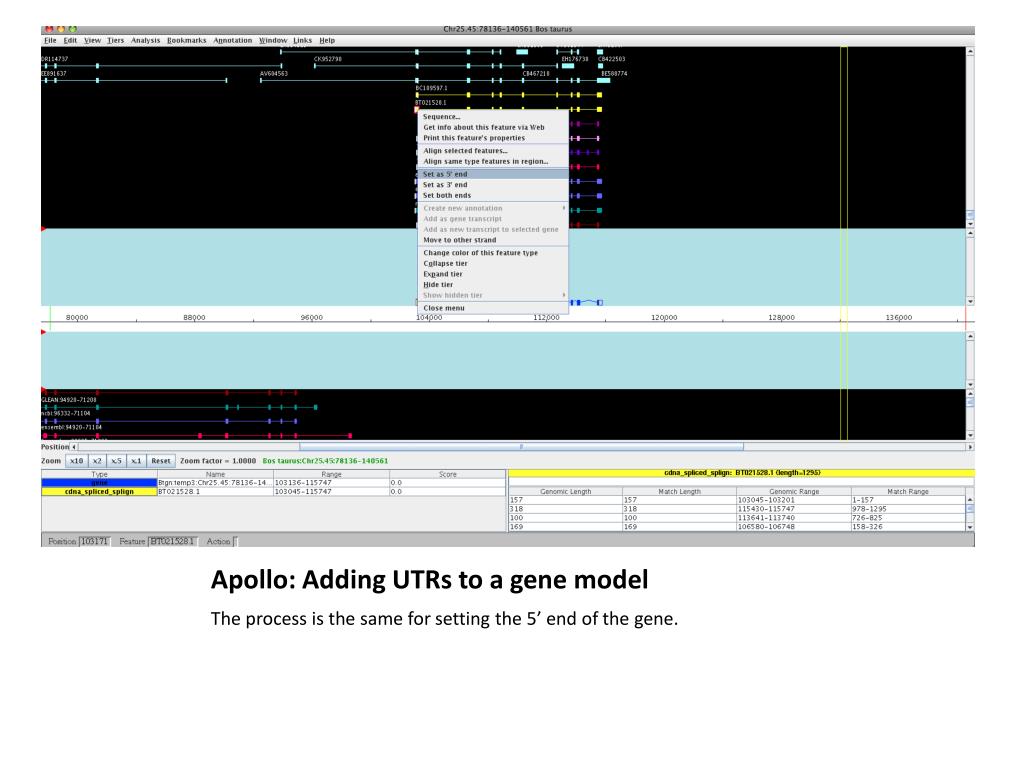Image resolution: width=1024 pixels, height=768 pixels.
Task: Choose "Align same type features in region..."
Action: pyautogui.click(x=493, y=161)
